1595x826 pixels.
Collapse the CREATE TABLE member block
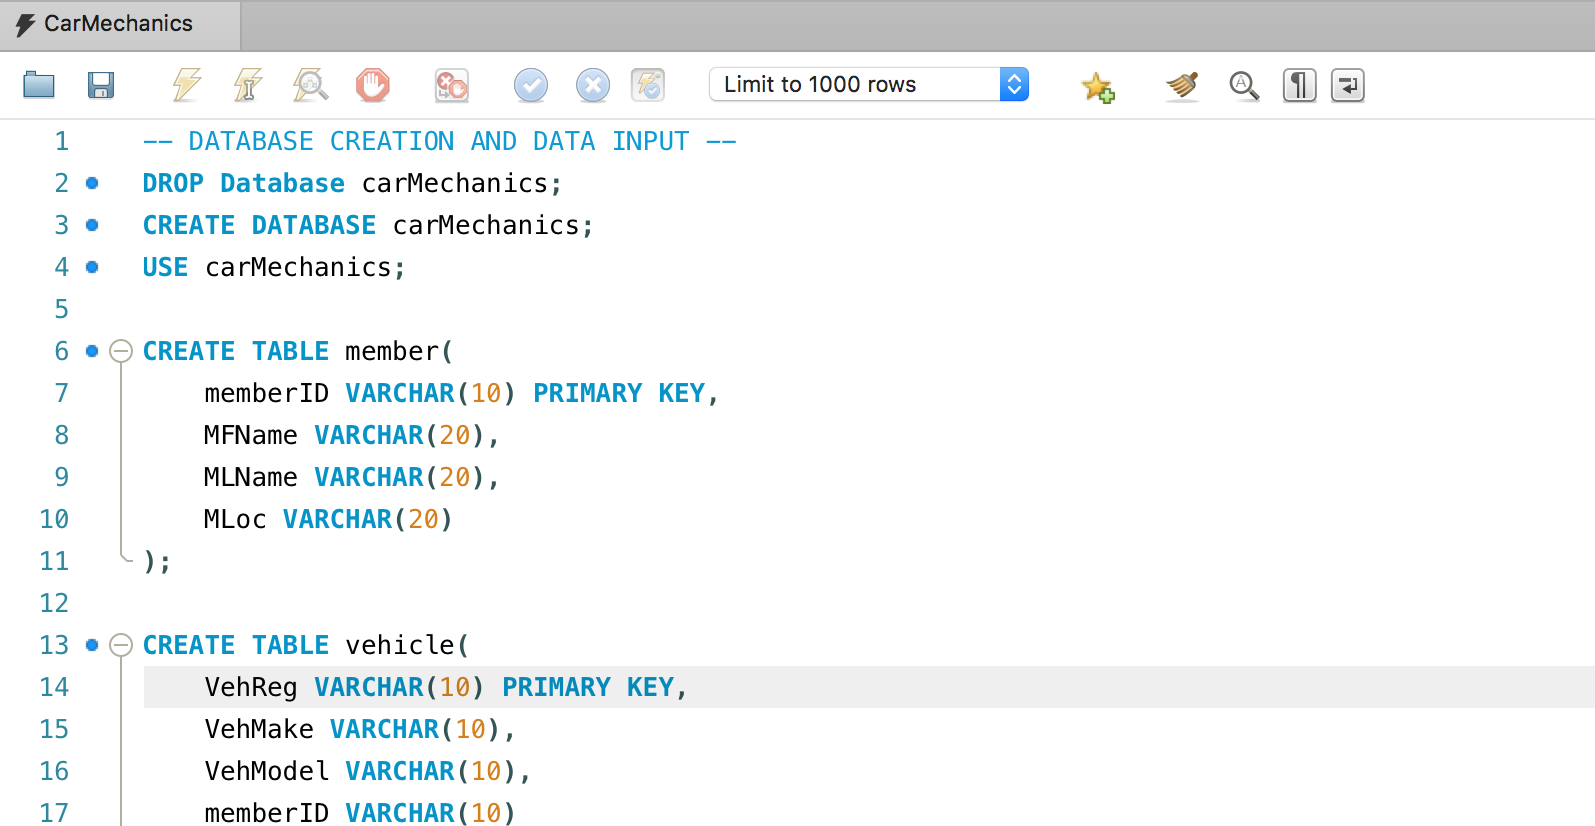(121, 351)
